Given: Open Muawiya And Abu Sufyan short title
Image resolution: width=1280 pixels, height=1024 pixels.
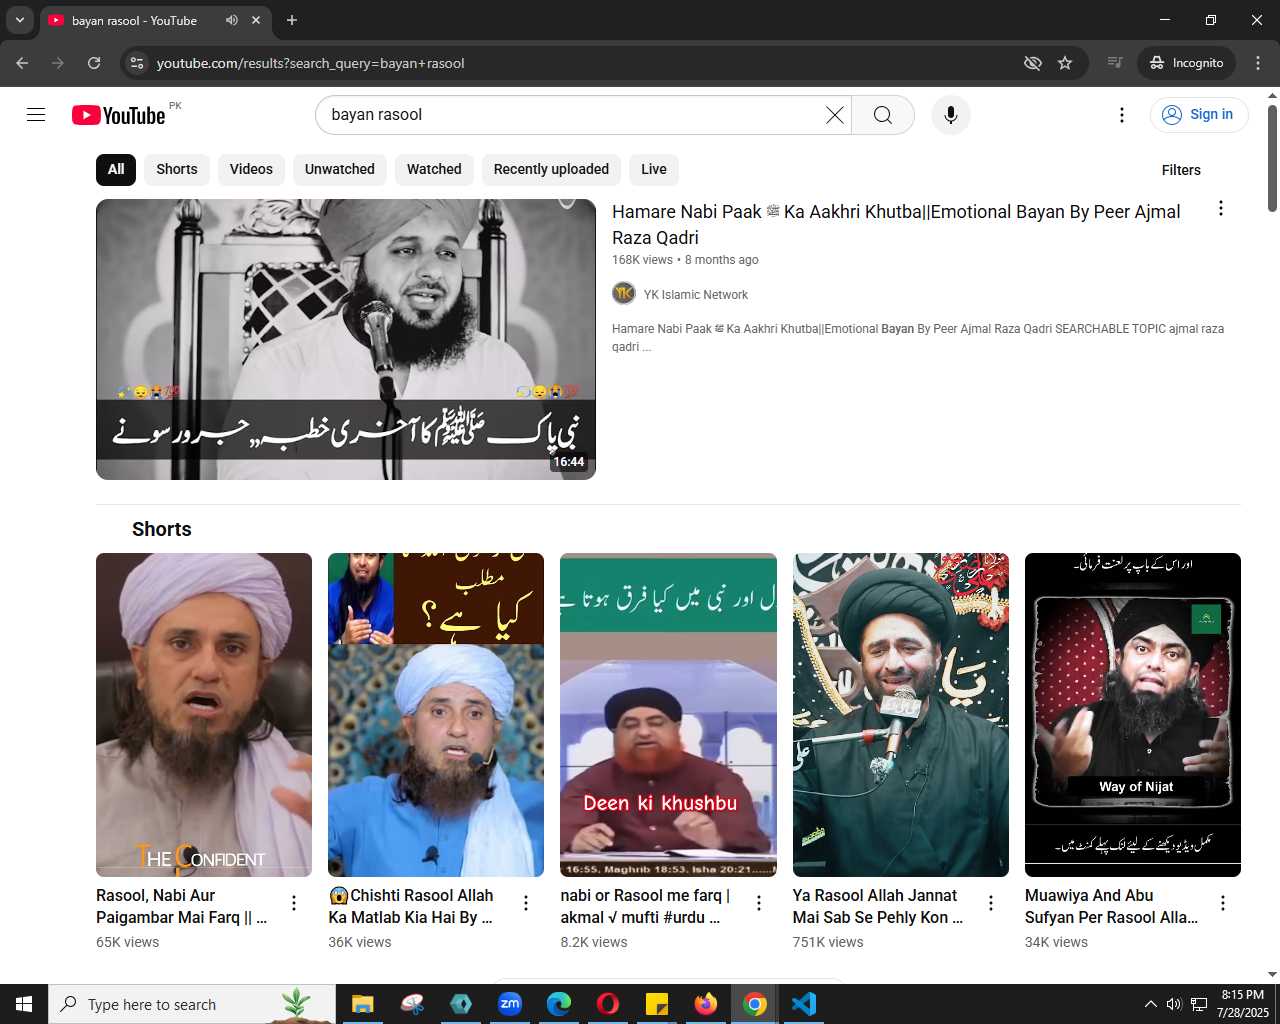Looking at the screenshot, I should tap(1111, 906).
